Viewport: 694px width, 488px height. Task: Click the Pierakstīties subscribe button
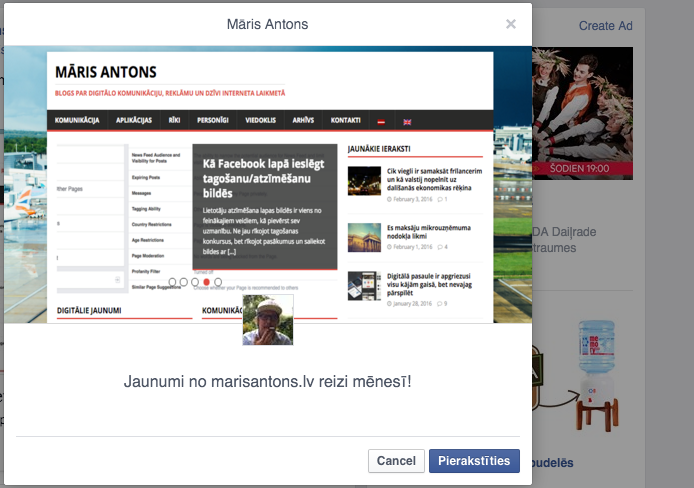[x=474, y=461]
